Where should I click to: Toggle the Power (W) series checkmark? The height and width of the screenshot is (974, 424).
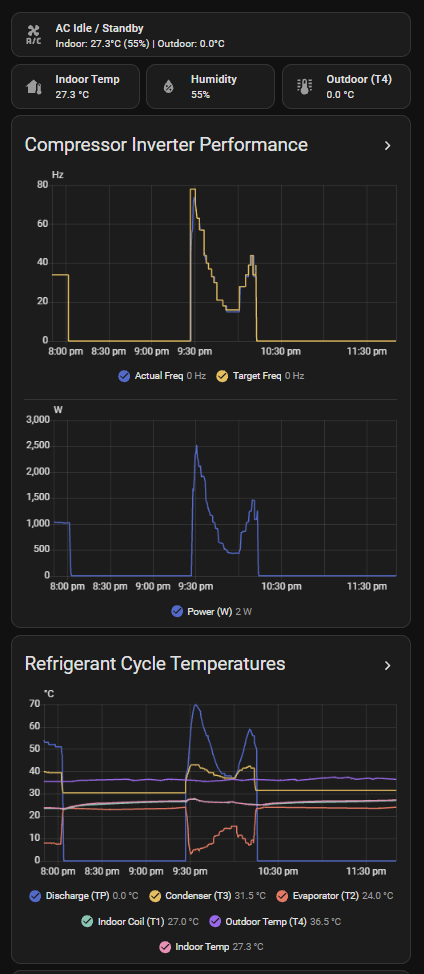point(177,611)
